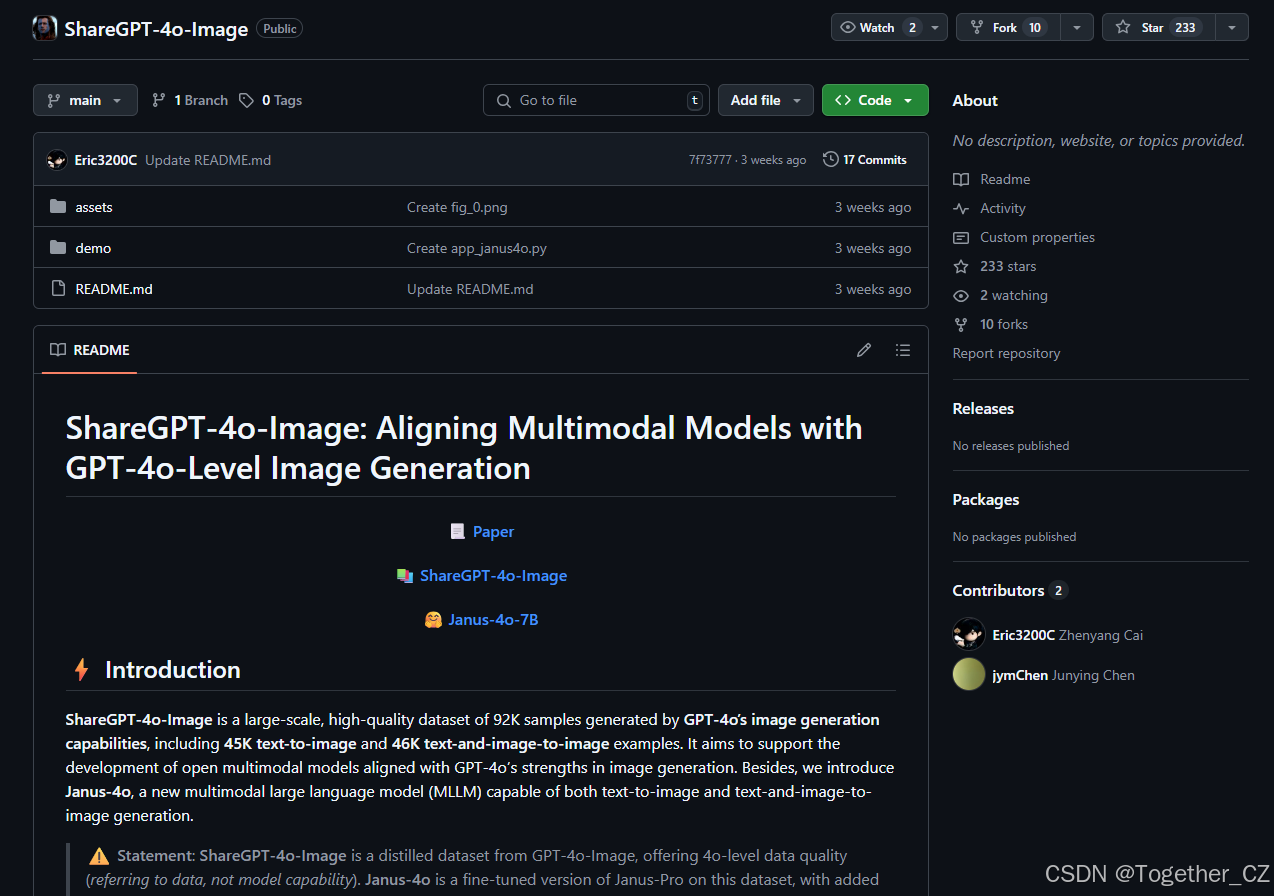Expand the Star lists dropdown arrow
This screenshot has width=1274, height=896.
(1232, 27)
